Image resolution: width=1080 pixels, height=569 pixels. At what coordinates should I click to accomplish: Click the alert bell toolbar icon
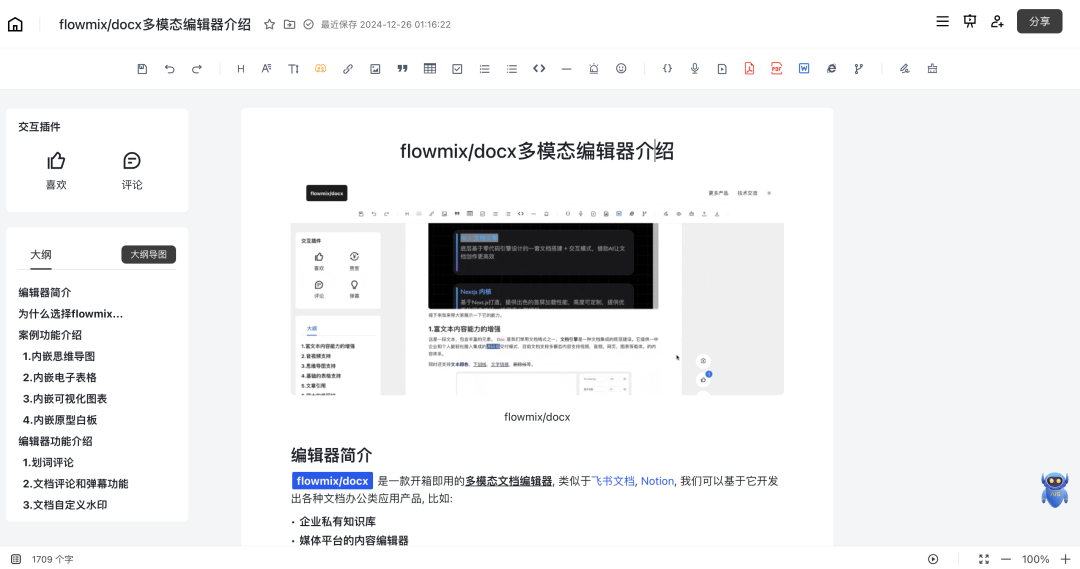pyautogui.click(x=594, y=69)
